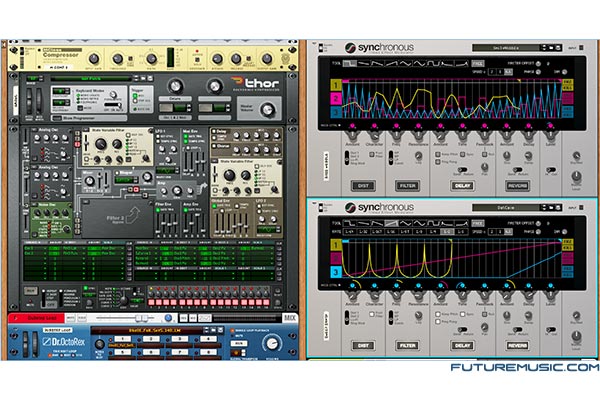Toggle Post Filter checkbox in upper Synchronous

point(371,154)
